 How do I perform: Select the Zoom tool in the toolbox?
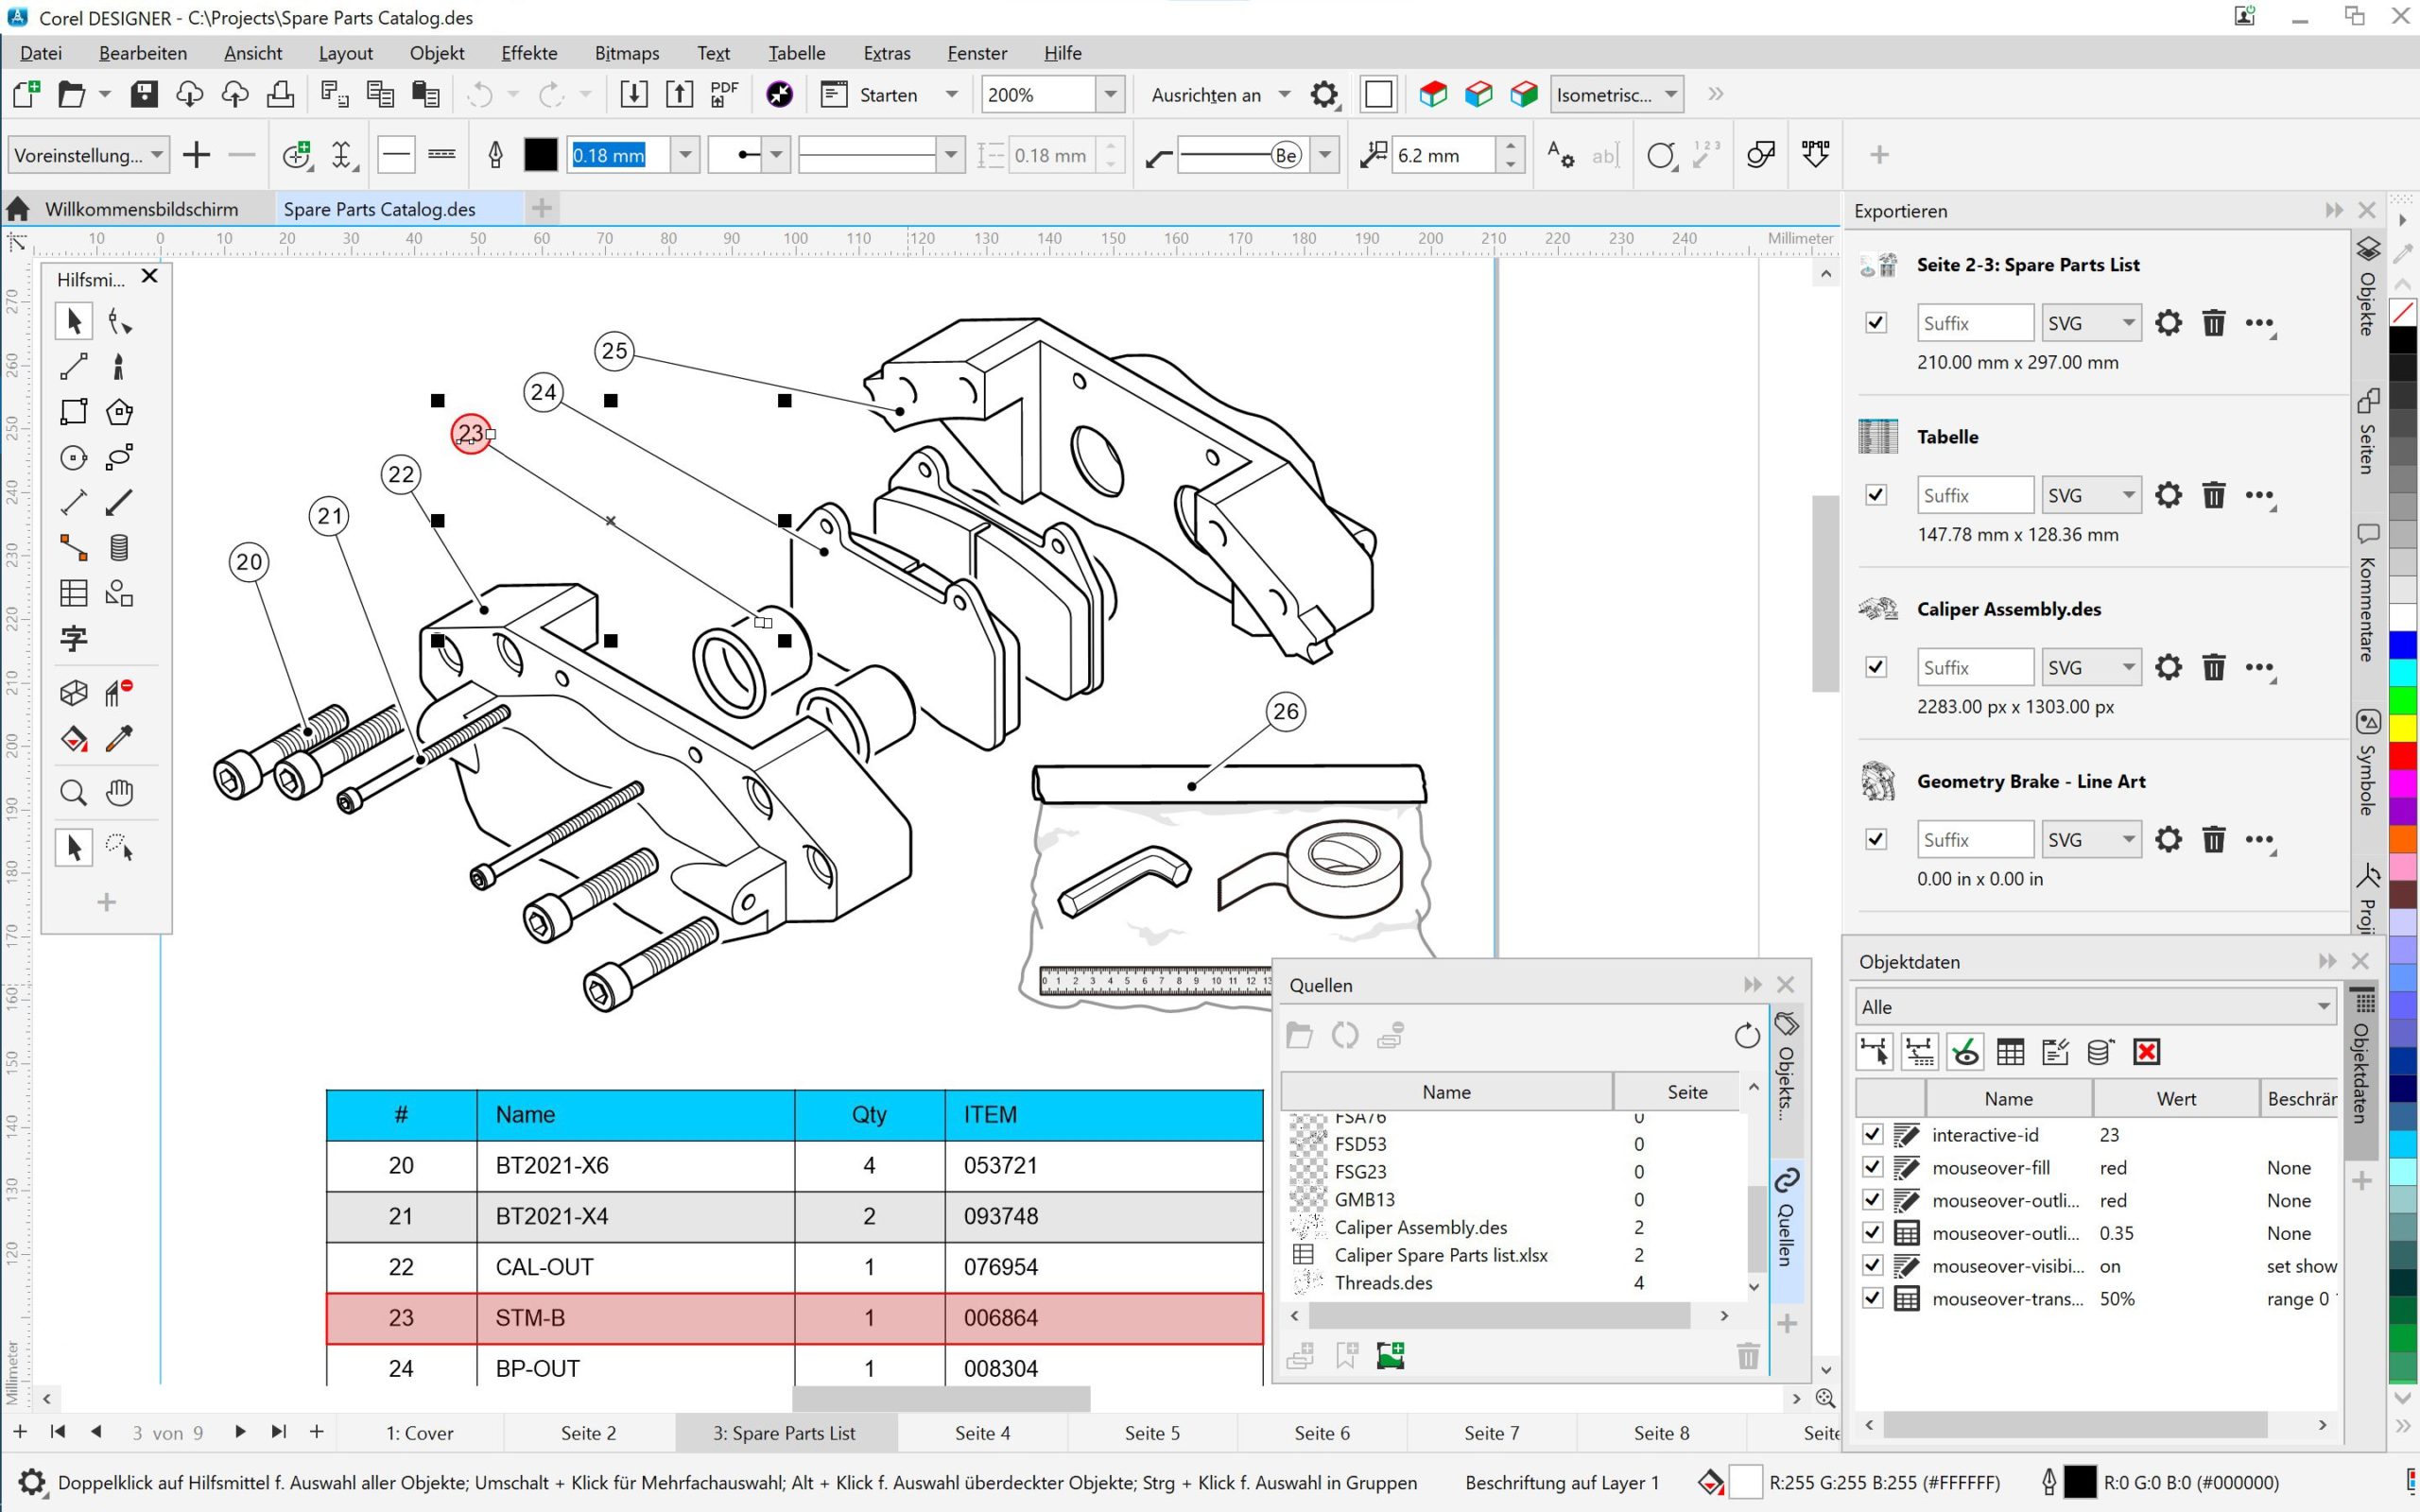[x=73, y=791]
